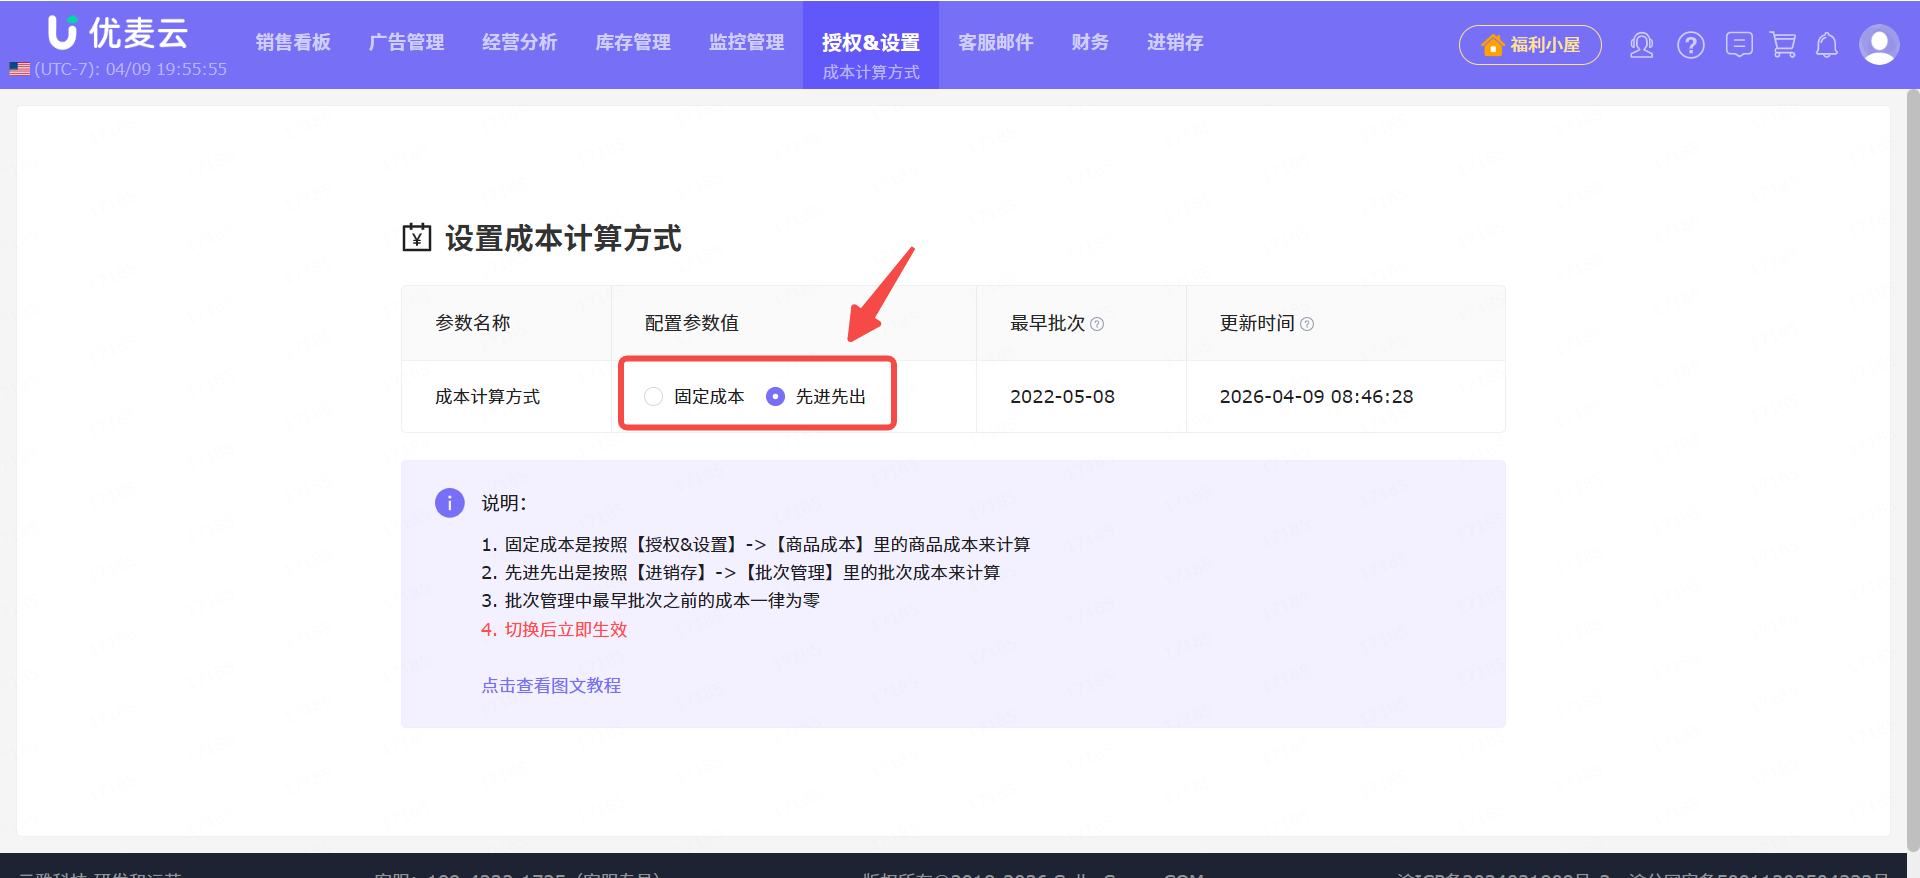Viewport: 1920px width, 878px height.
Task: Expand the 进销存 menu
Action: pos(1175,42)
